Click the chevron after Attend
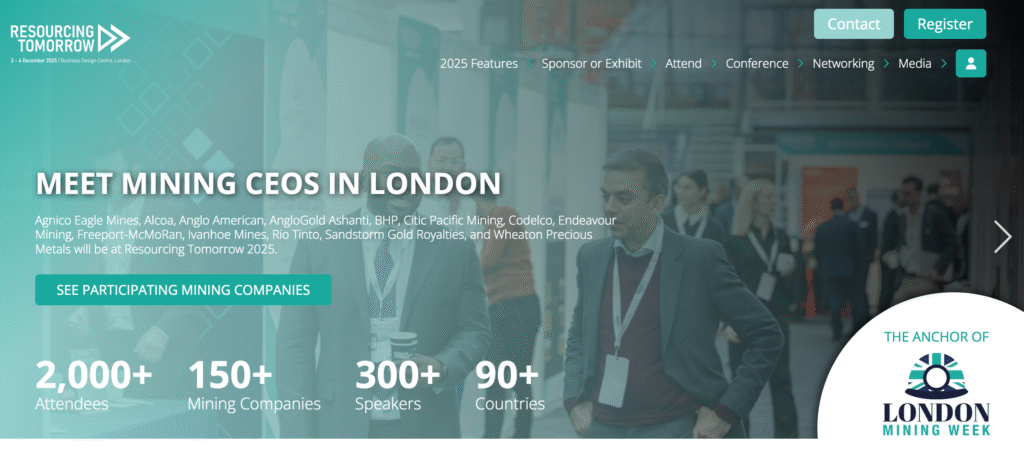The image size is (1024, 460). (714, 63)
